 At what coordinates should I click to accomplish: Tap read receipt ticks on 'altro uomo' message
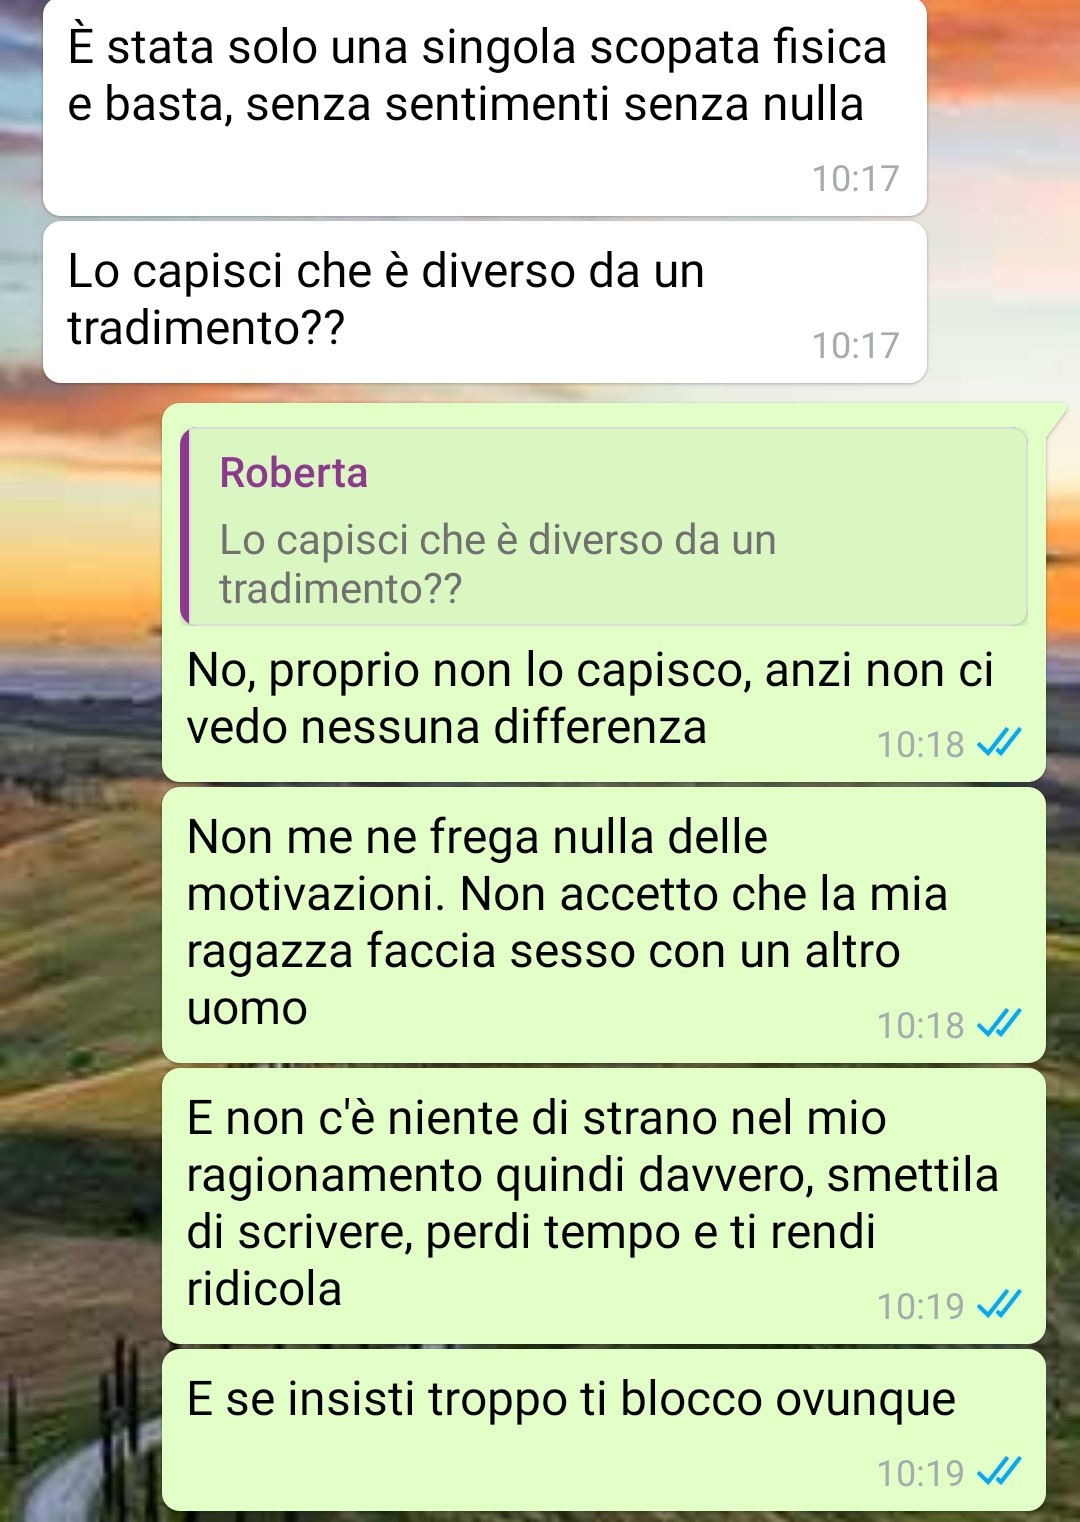[x=998, y=1024]
